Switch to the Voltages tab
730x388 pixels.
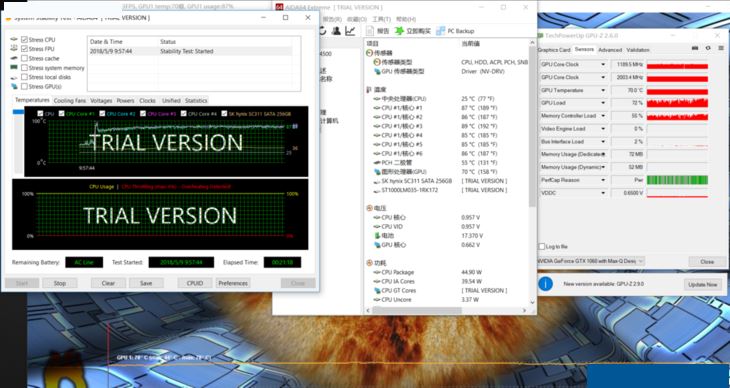[101, 101]
